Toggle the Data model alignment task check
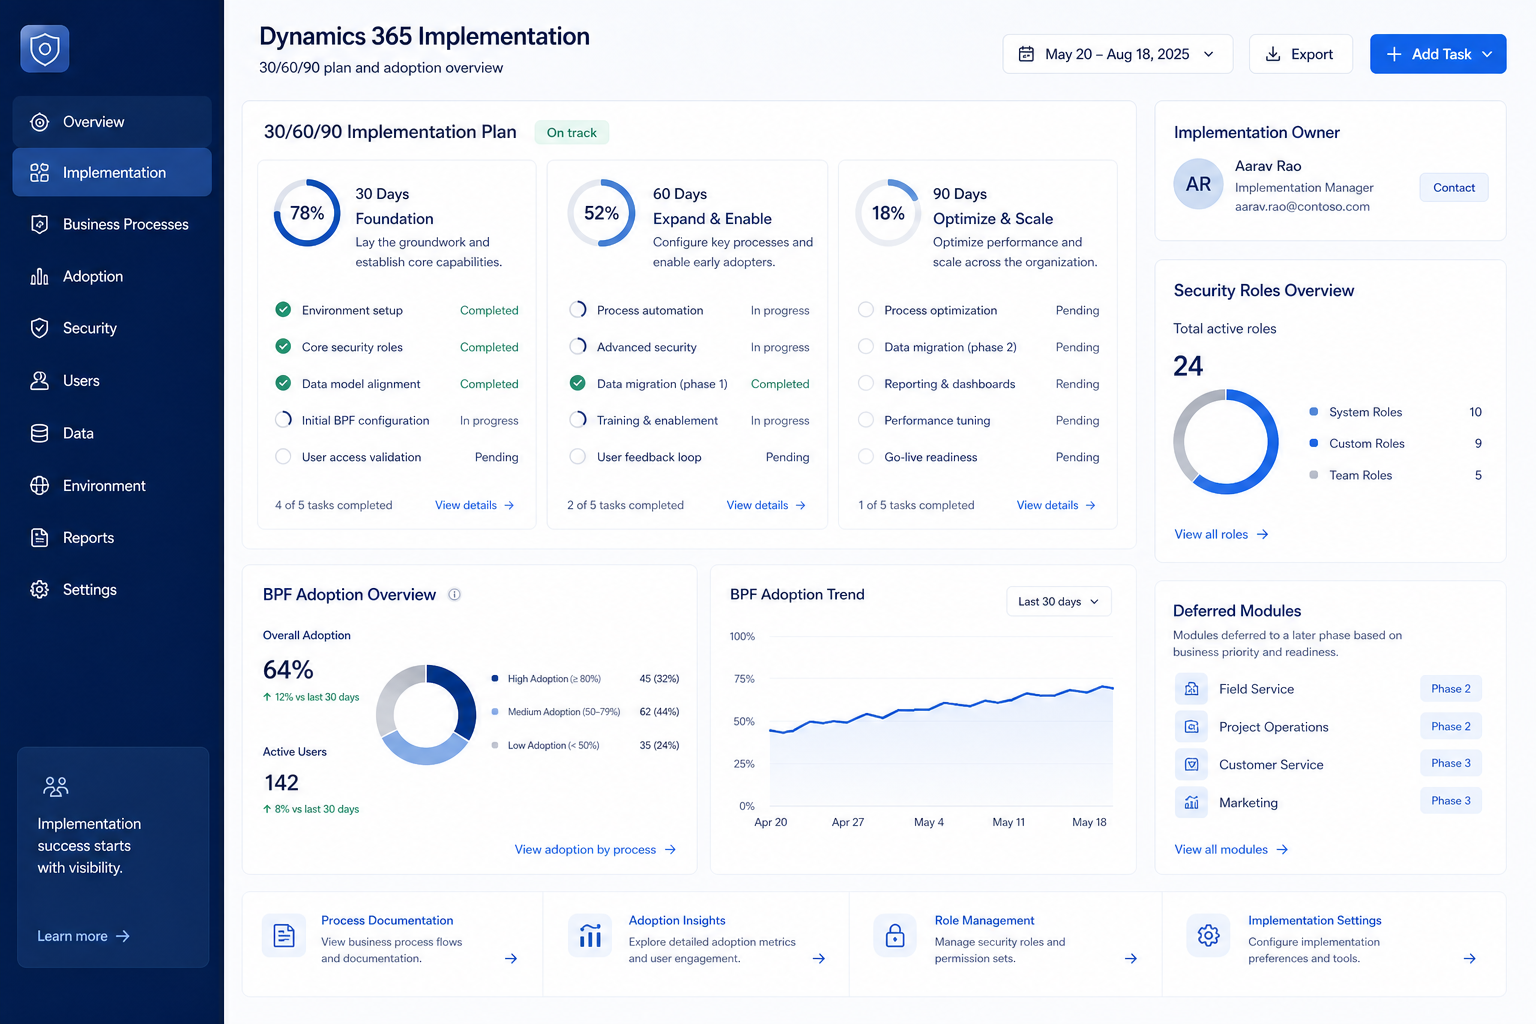The image size is (1536, 1024). [283, 383]
